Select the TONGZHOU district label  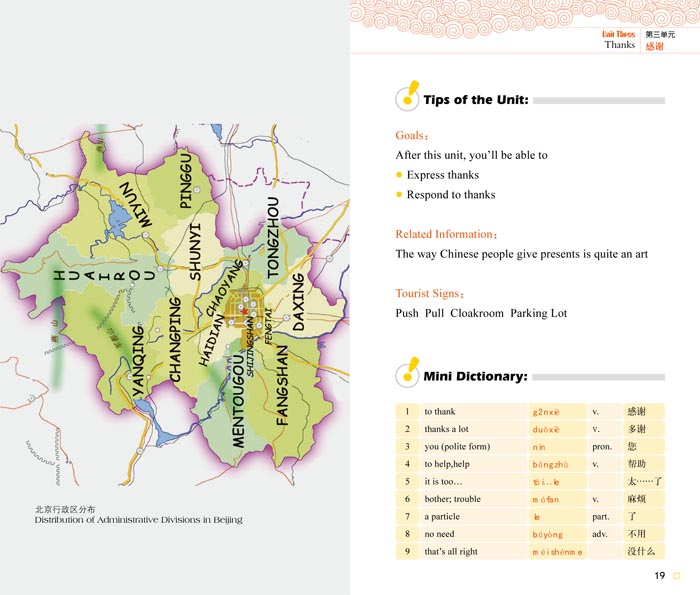pyautogui.click(x=273, y=237)
